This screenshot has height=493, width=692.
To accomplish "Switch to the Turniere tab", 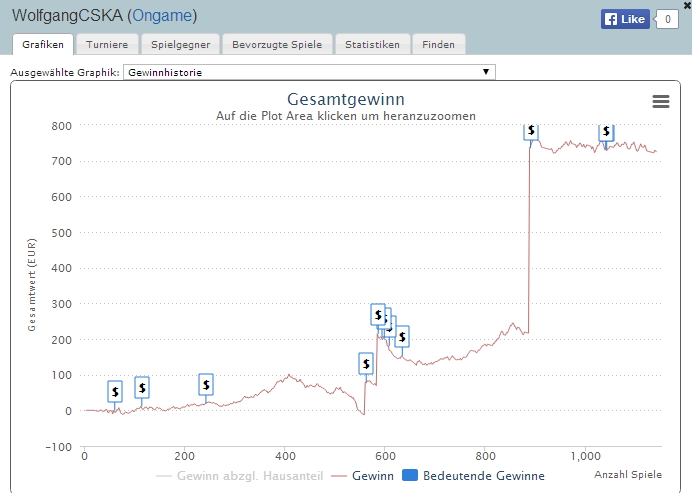I will click(x=107, y=45).
